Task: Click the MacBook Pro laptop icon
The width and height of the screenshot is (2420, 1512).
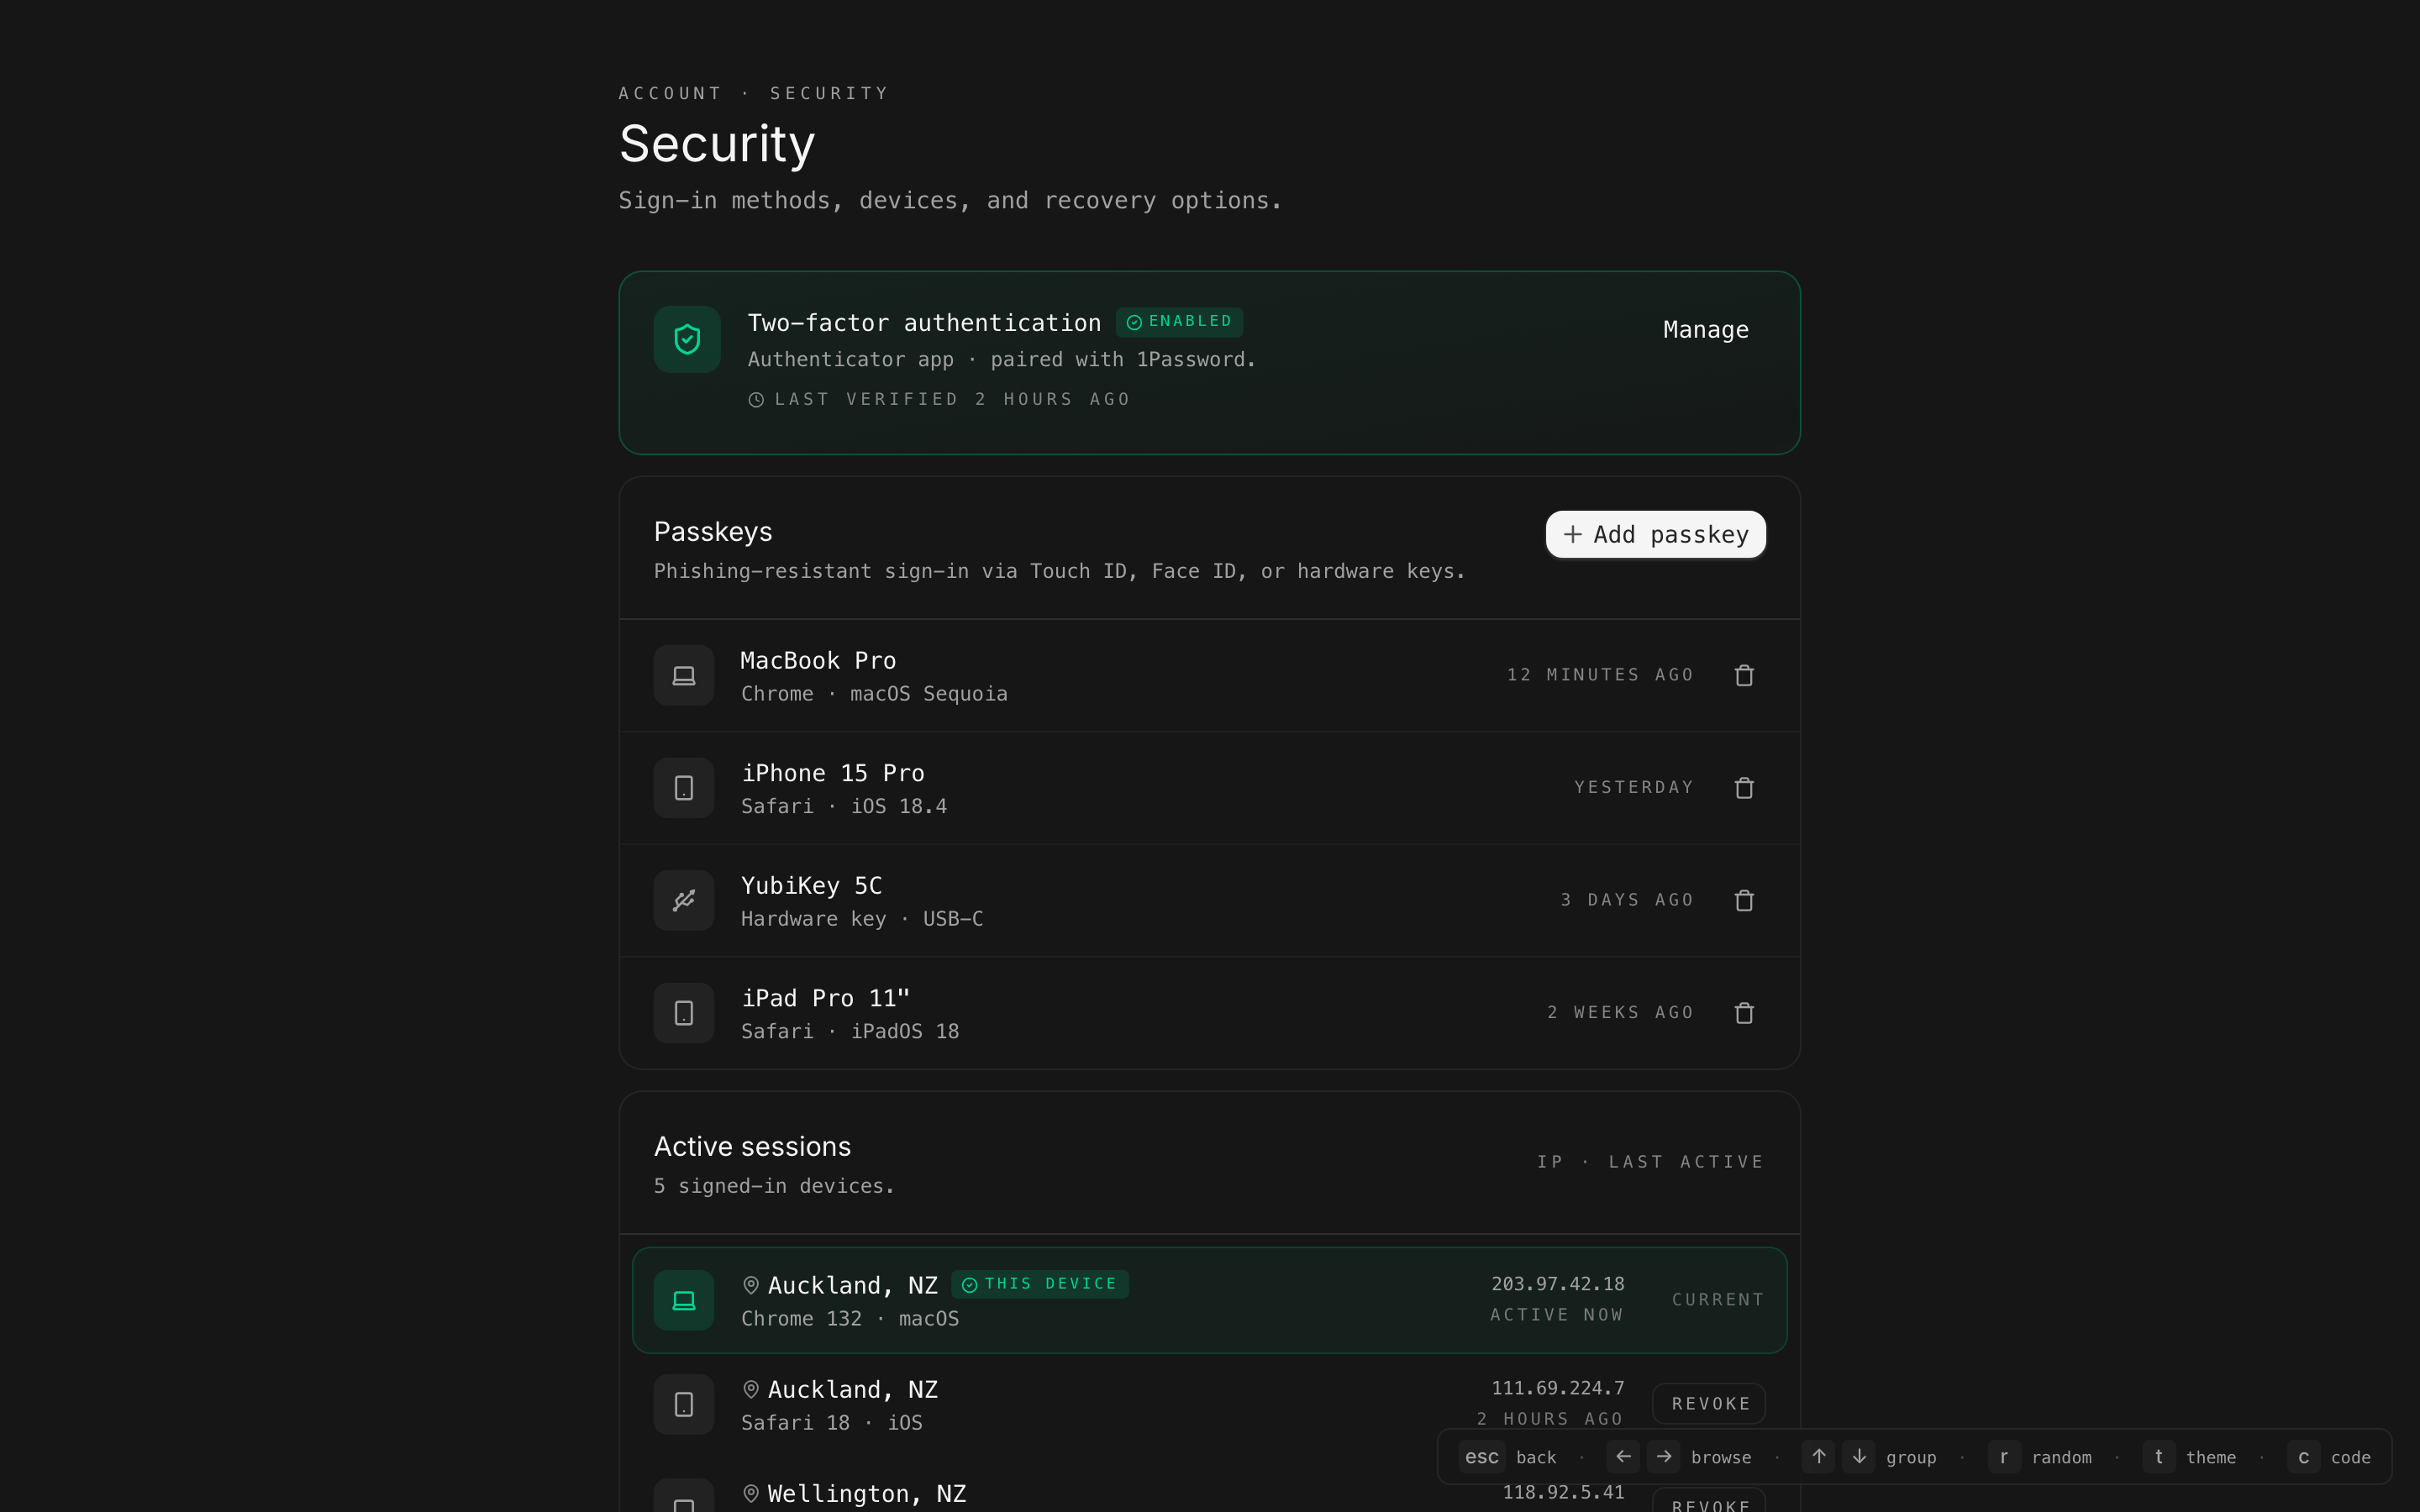Action: point(684,676)
